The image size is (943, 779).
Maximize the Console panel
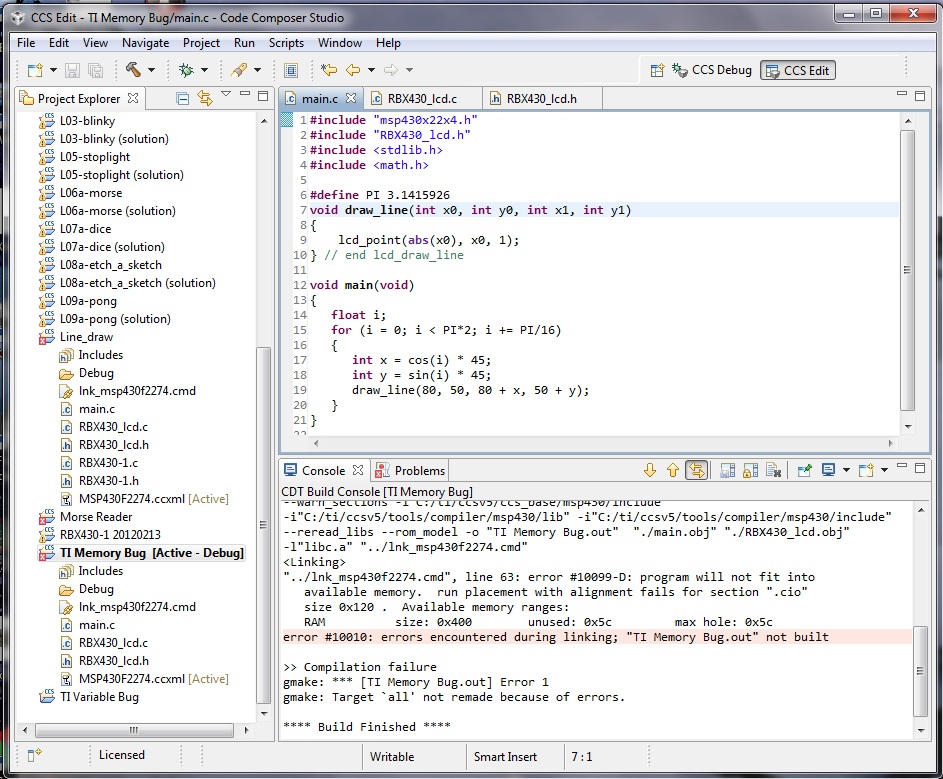click(920, 467)
